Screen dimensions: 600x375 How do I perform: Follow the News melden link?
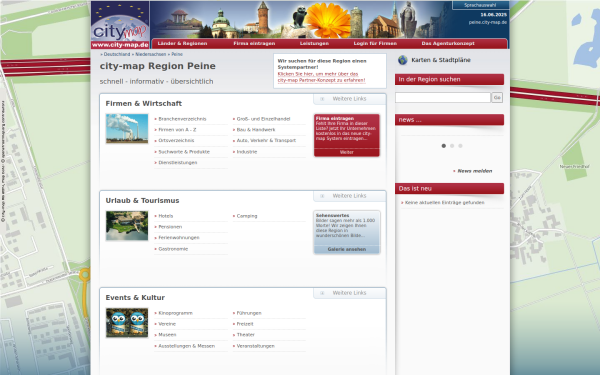coord(475,171)
